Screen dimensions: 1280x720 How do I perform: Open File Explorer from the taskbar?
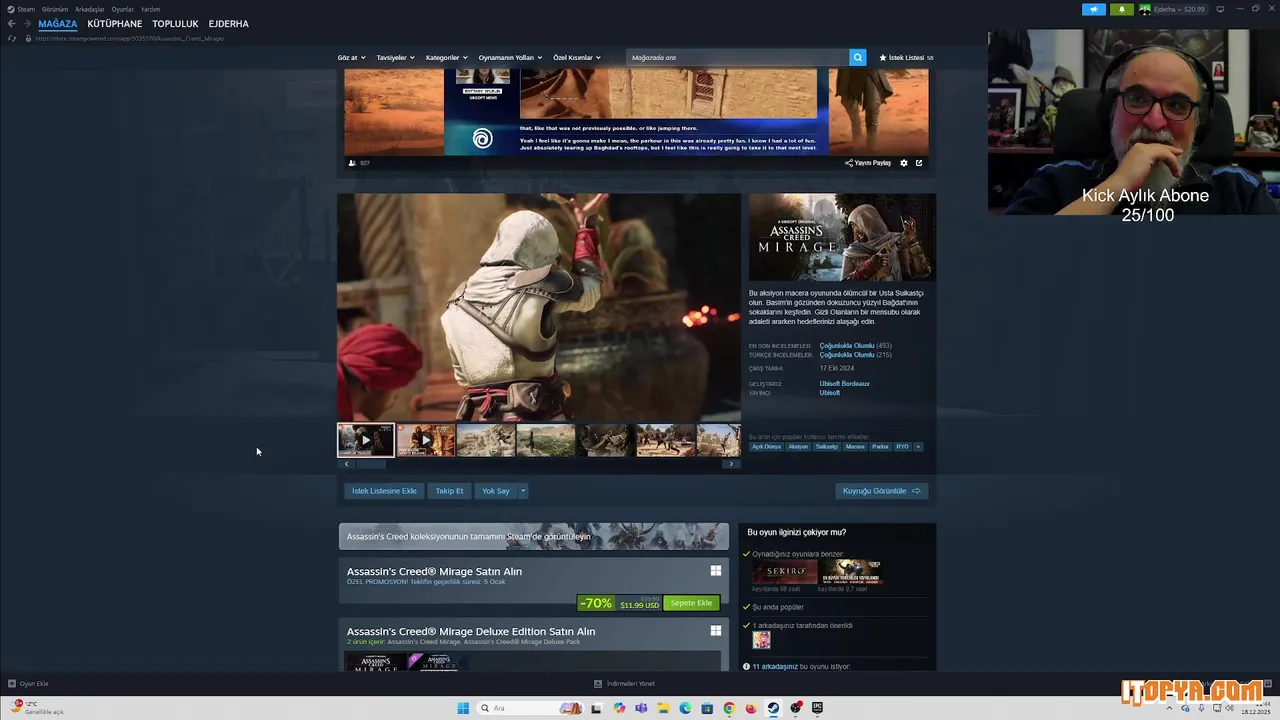click(x=663, y=708)
